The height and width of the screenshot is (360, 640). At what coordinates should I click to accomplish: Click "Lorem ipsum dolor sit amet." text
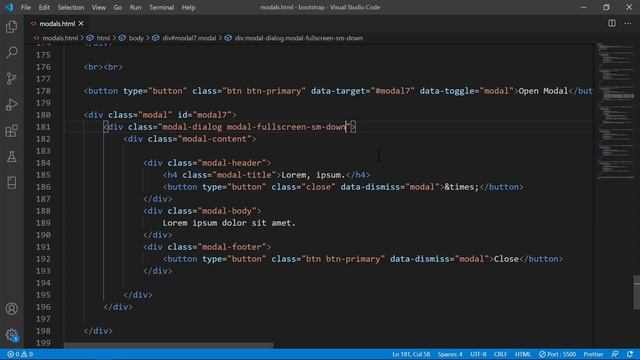229,223
